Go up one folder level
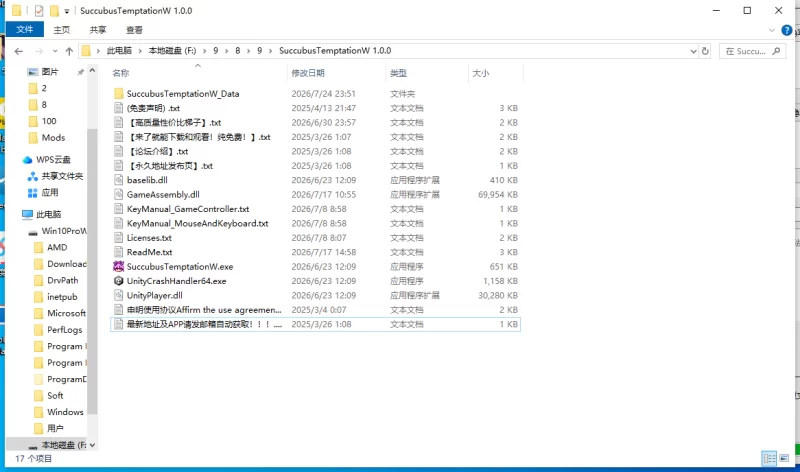Viewport: 800px width, 472px height. click(x=69, y=51)
